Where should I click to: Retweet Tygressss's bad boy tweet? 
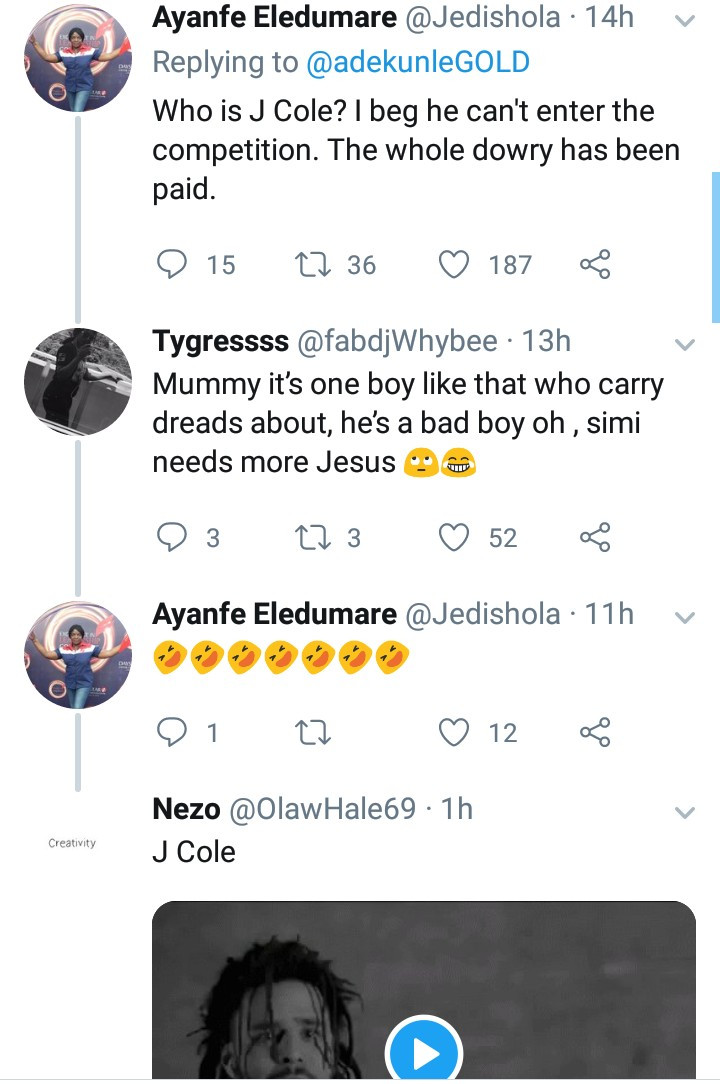pyautogui.click(x=313, y=538)
